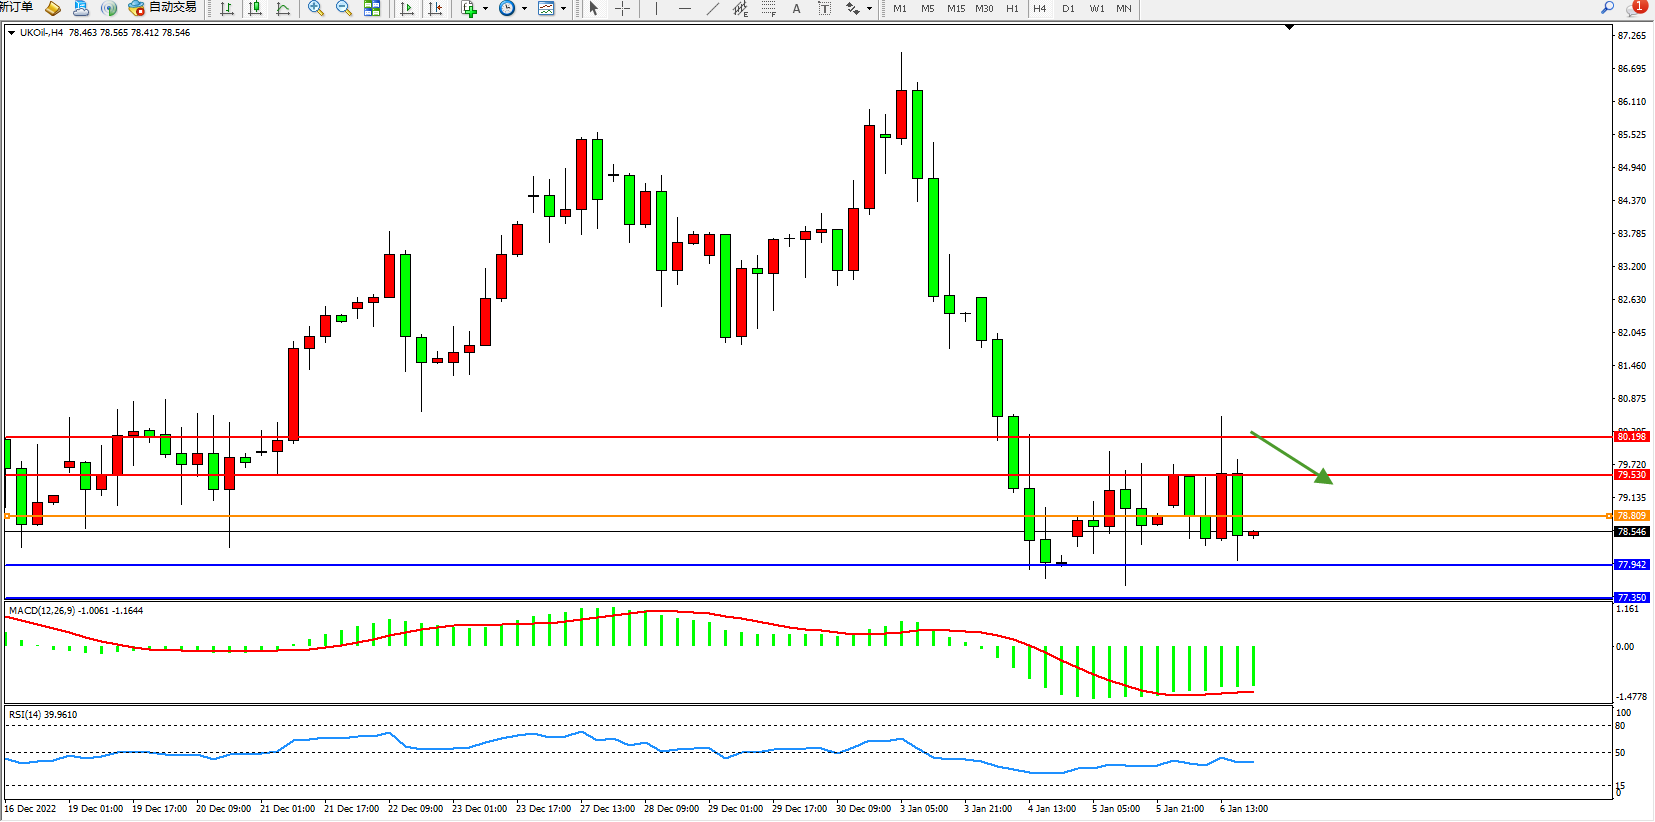This screenshot has height=822, width=1655.
Task: Toggle the chart auto-scroll button
Action: tap(407, 9)
